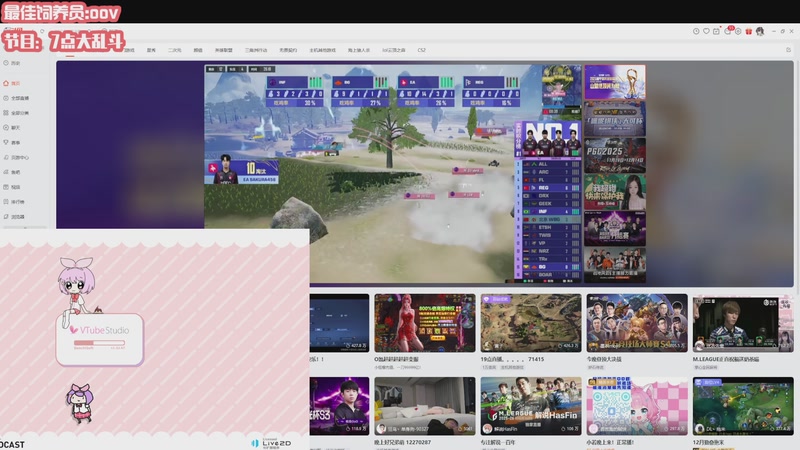Select the golden trophy carousel thumbnail
This screenshot has height=450, width=800.
click(615, 82)
